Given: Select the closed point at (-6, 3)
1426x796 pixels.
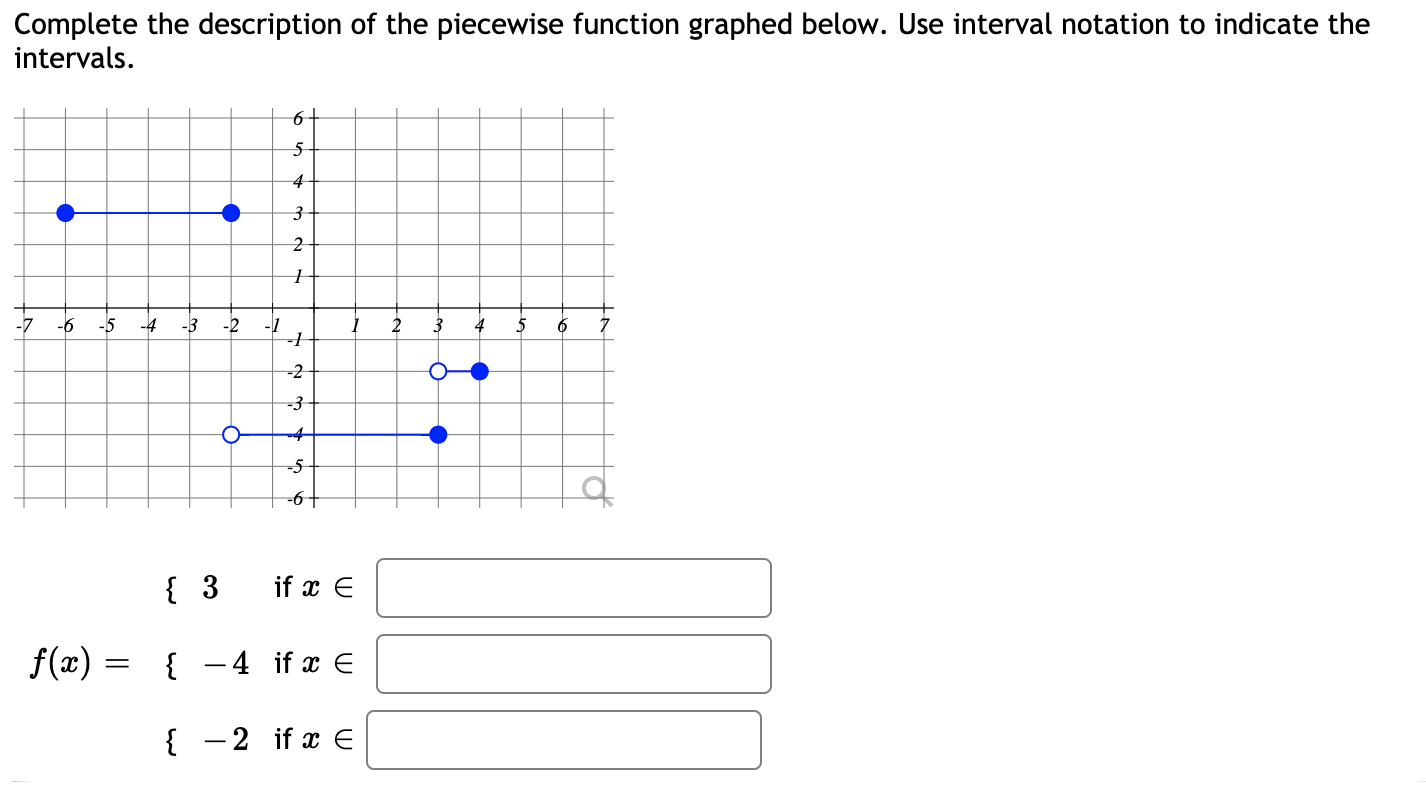Looking at the screenshot, I should [66, 212].
